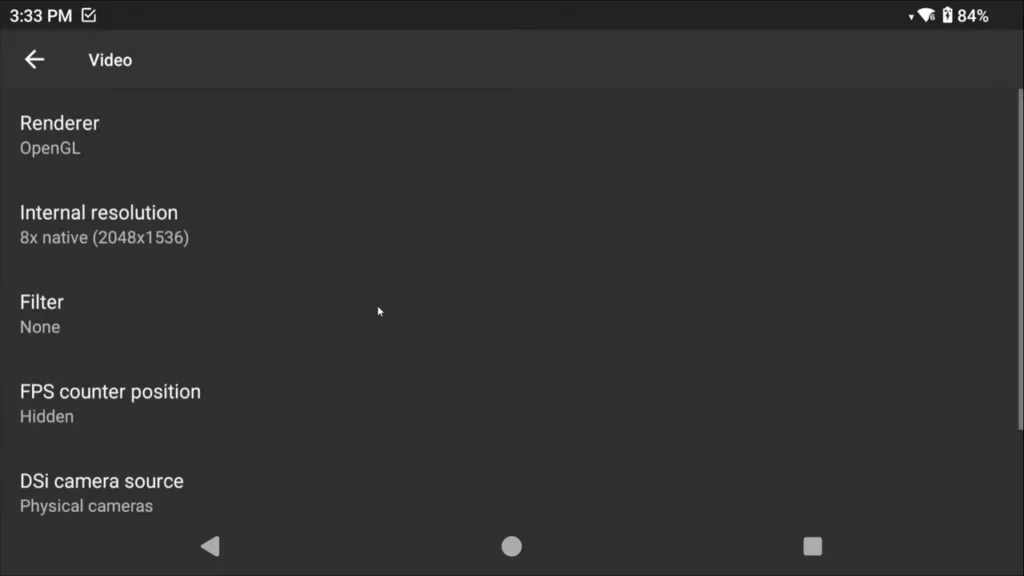
Task: Tap the Android home circle button
Action: [511, 546]
